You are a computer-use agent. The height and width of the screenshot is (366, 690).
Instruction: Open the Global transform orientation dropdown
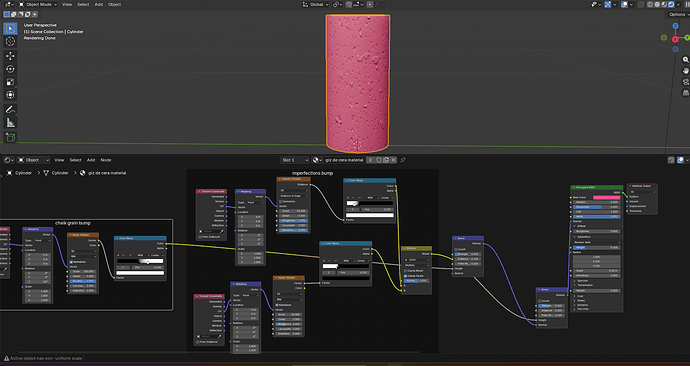[x=316, y=4]
